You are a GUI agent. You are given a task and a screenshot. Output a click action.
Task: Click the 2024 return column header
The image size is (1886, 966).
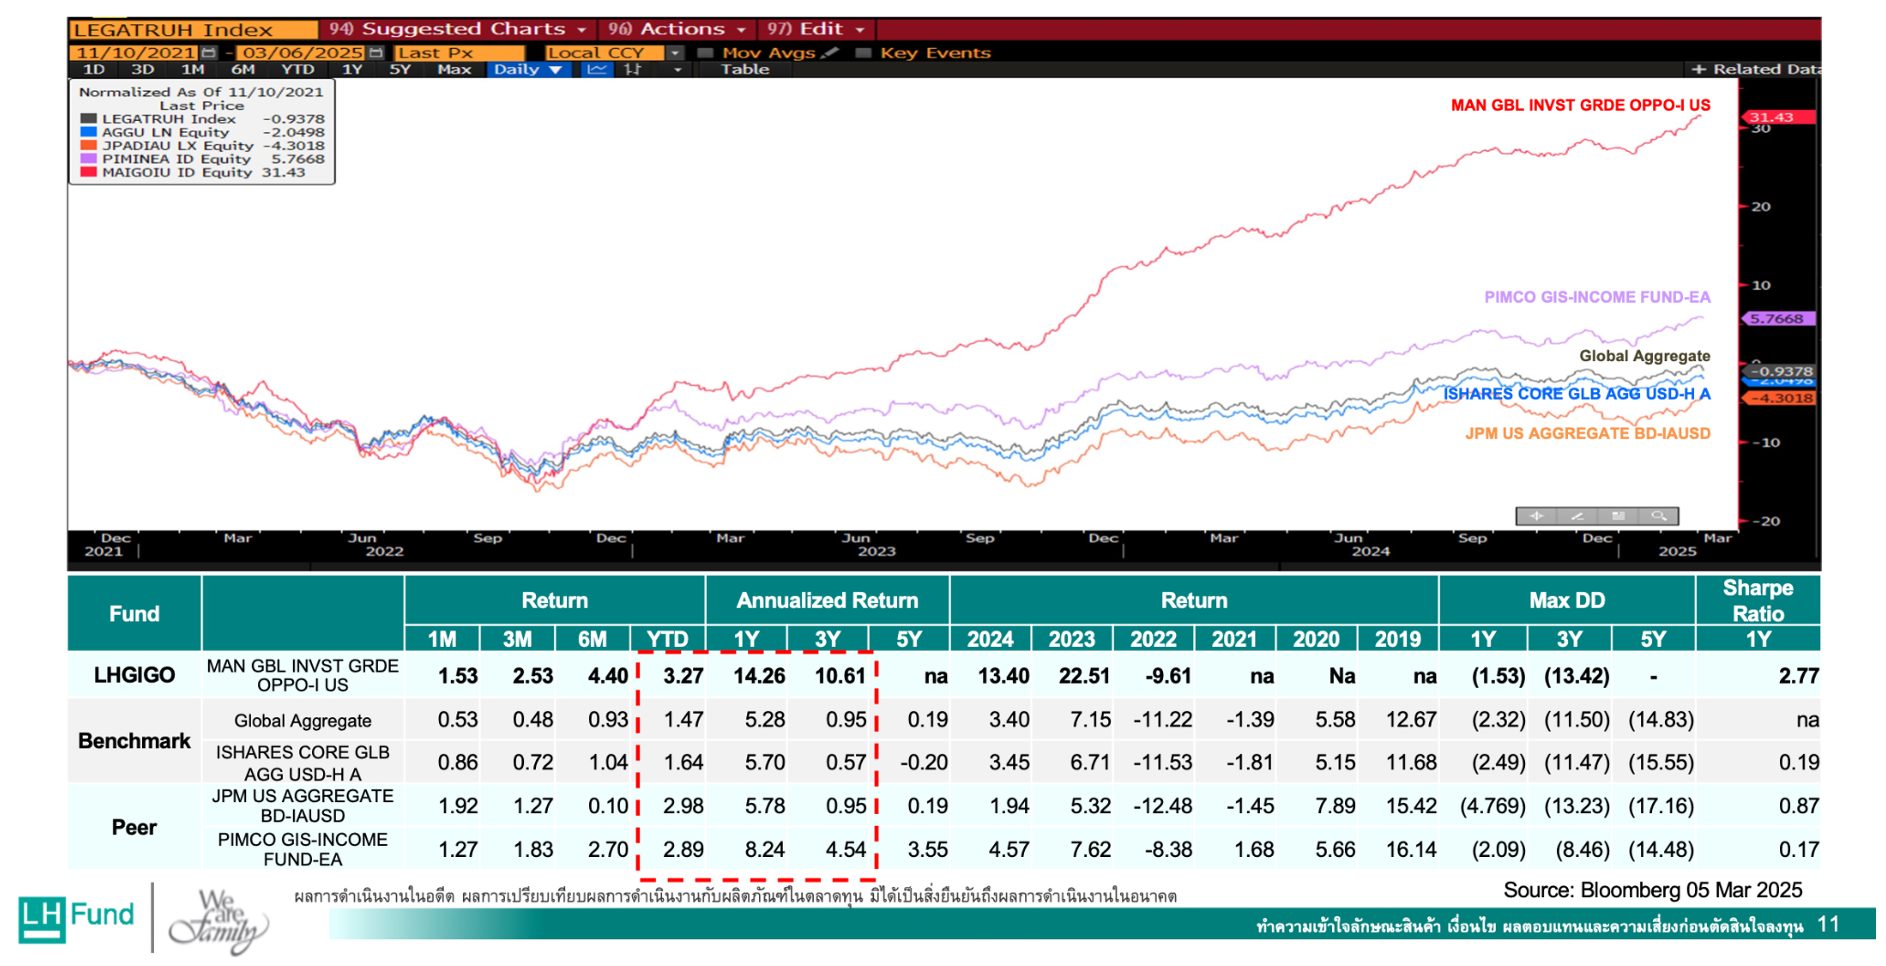(990, 639)
